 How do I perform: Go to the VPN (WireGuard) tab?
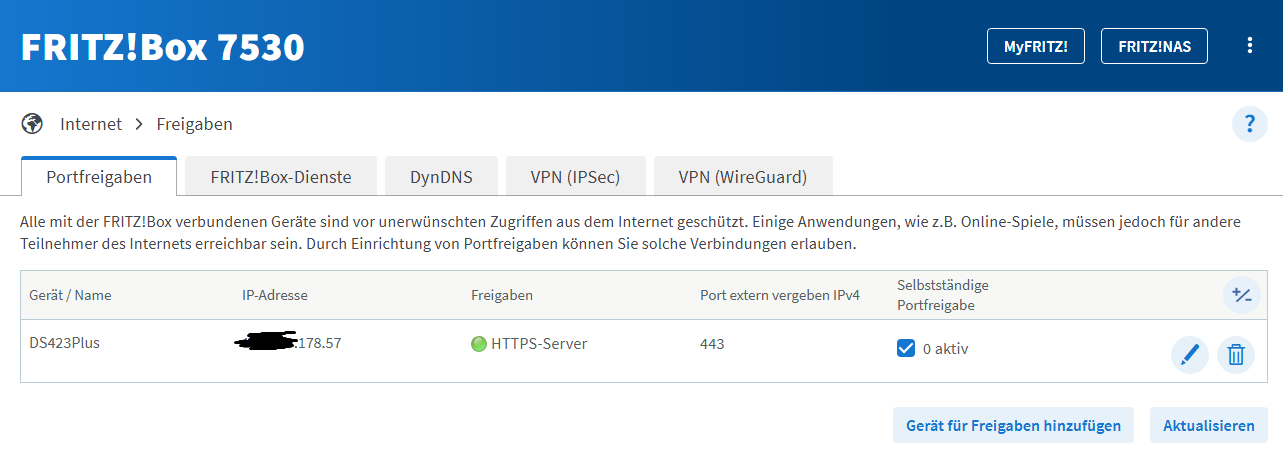(742, 178)
